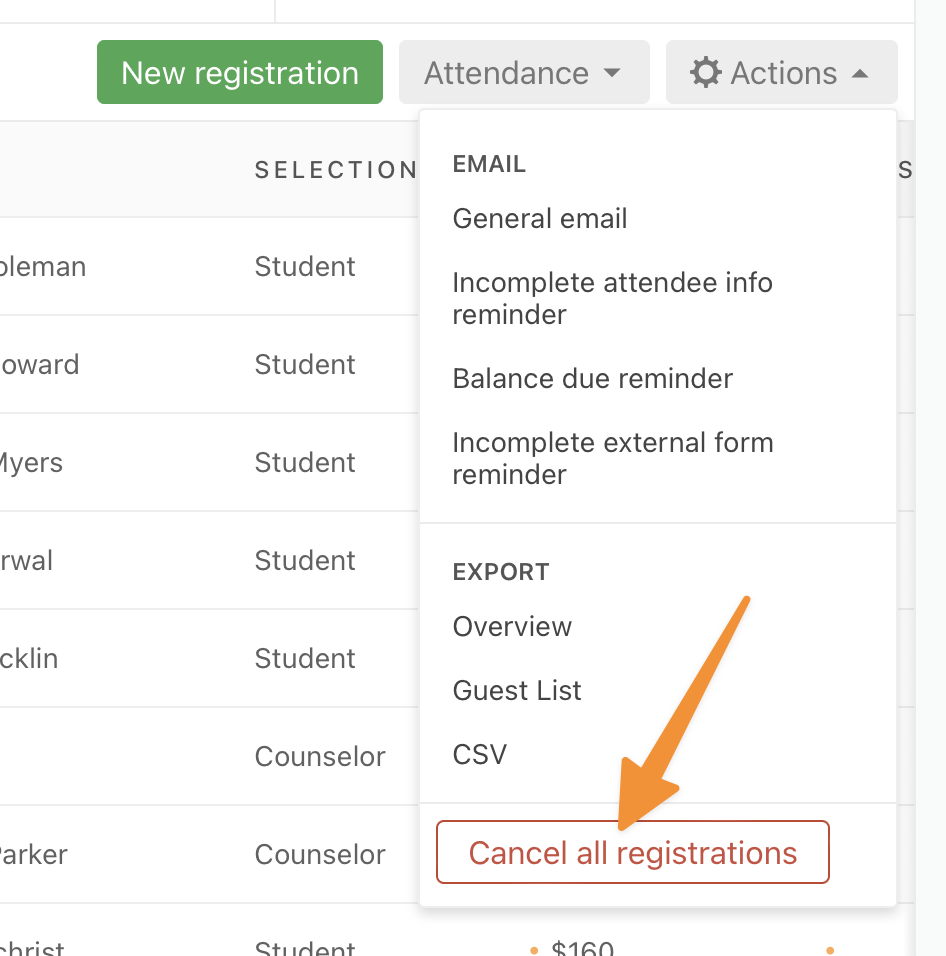Click the New registration button
This screenshot has height=956, width=946.
point(240,72)
